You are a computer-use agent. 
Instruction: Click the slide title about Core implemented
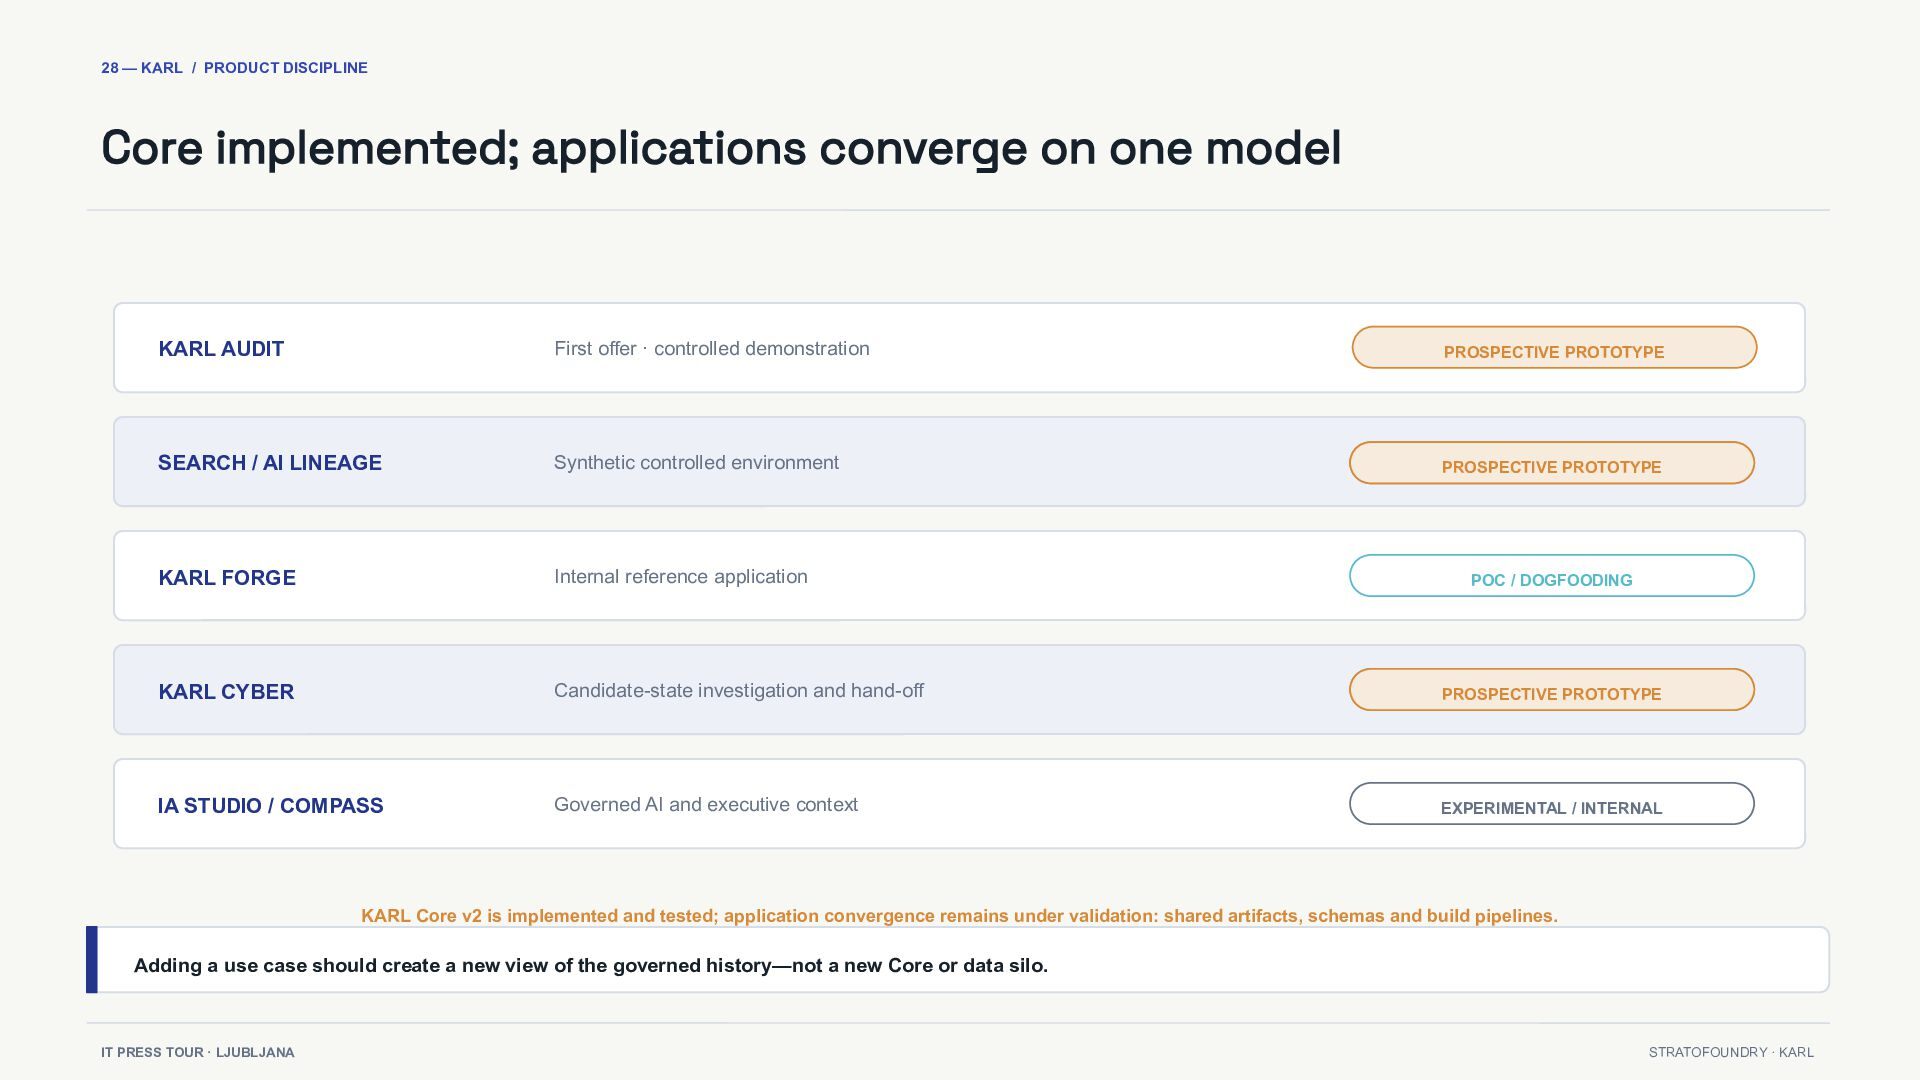coord(721,148)
